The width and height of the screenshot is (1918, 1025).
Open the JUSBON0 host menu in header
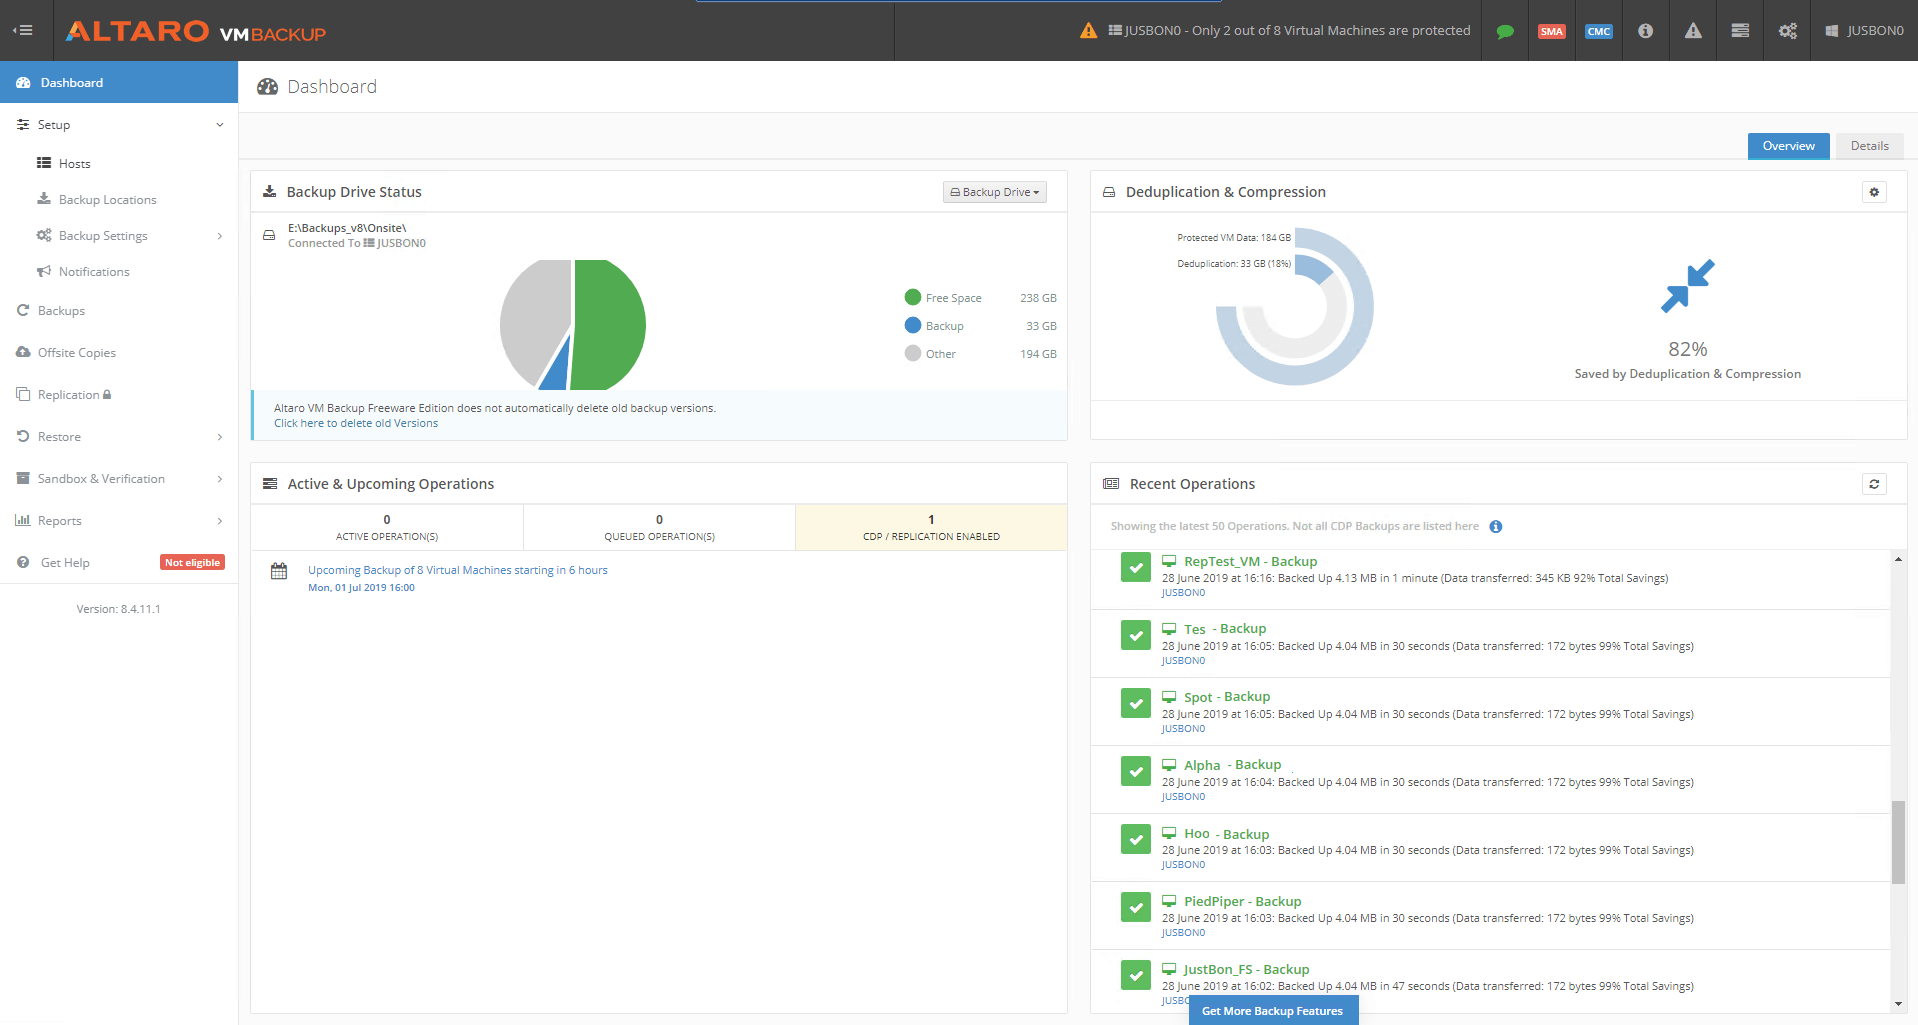click(x=1864, y=31)
